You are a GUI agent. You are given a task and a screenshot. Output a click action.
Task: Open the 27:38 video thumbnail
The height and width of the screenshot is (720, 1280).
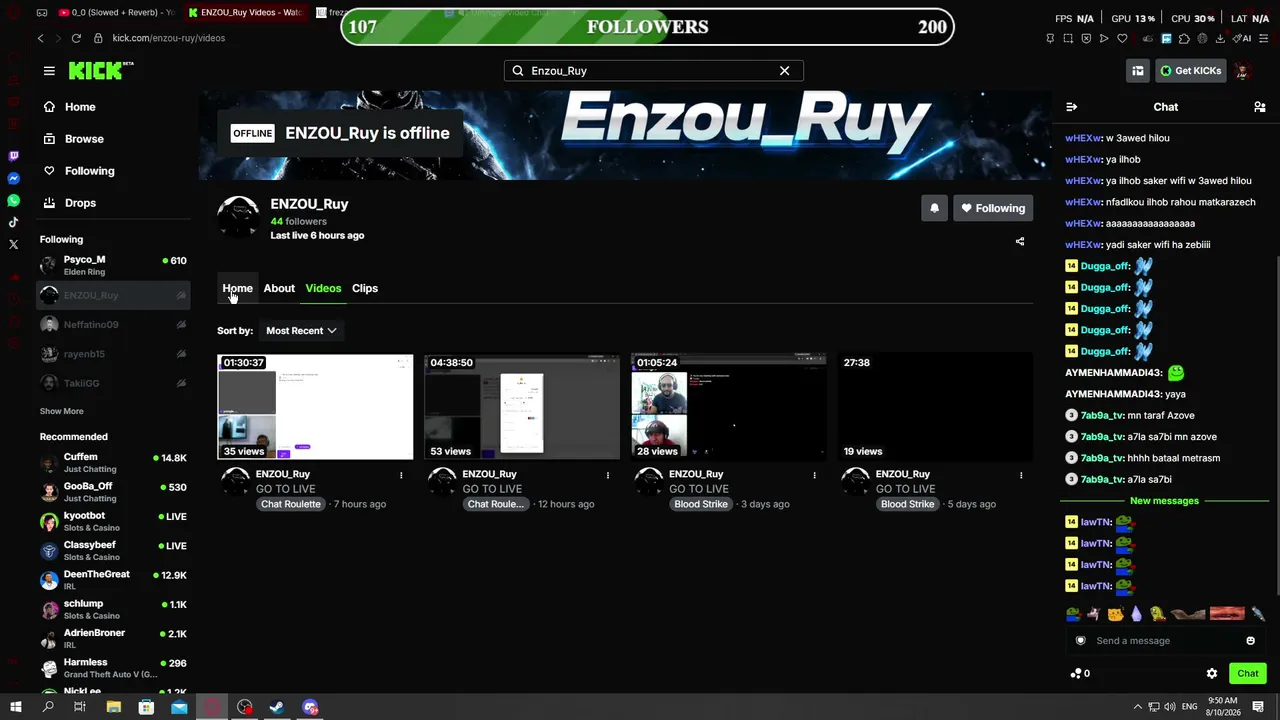pyautogui.click(x=936, y=406)
